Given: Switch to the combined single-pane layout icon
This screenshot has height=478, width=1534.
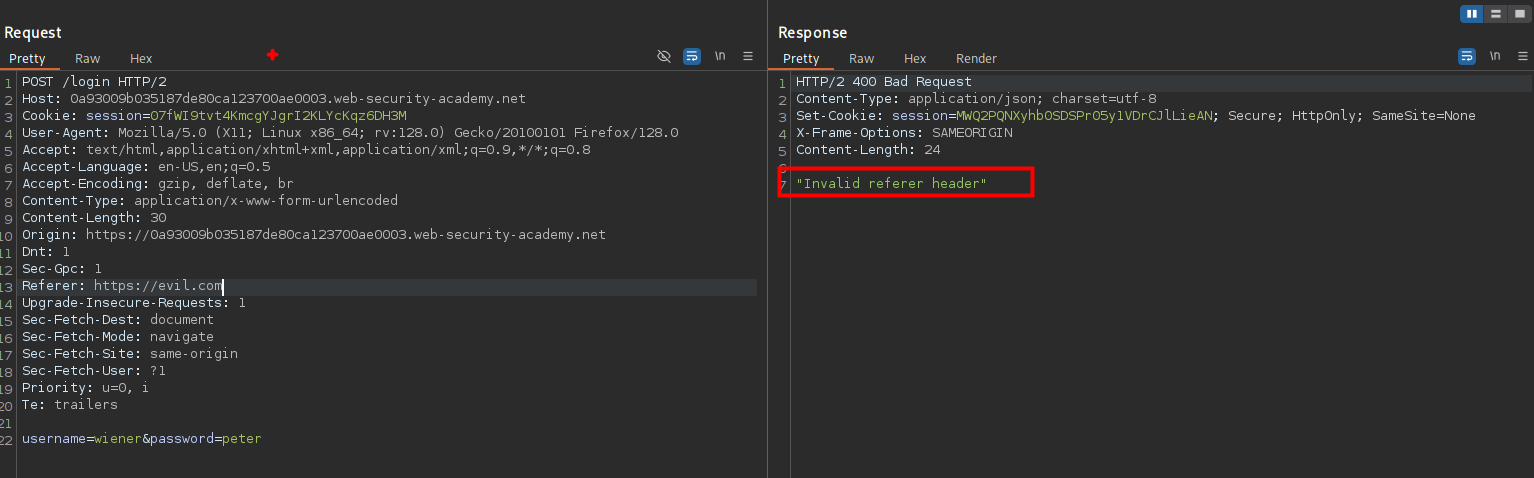Looking at the screenshot, I should (x=1518, y=14).
